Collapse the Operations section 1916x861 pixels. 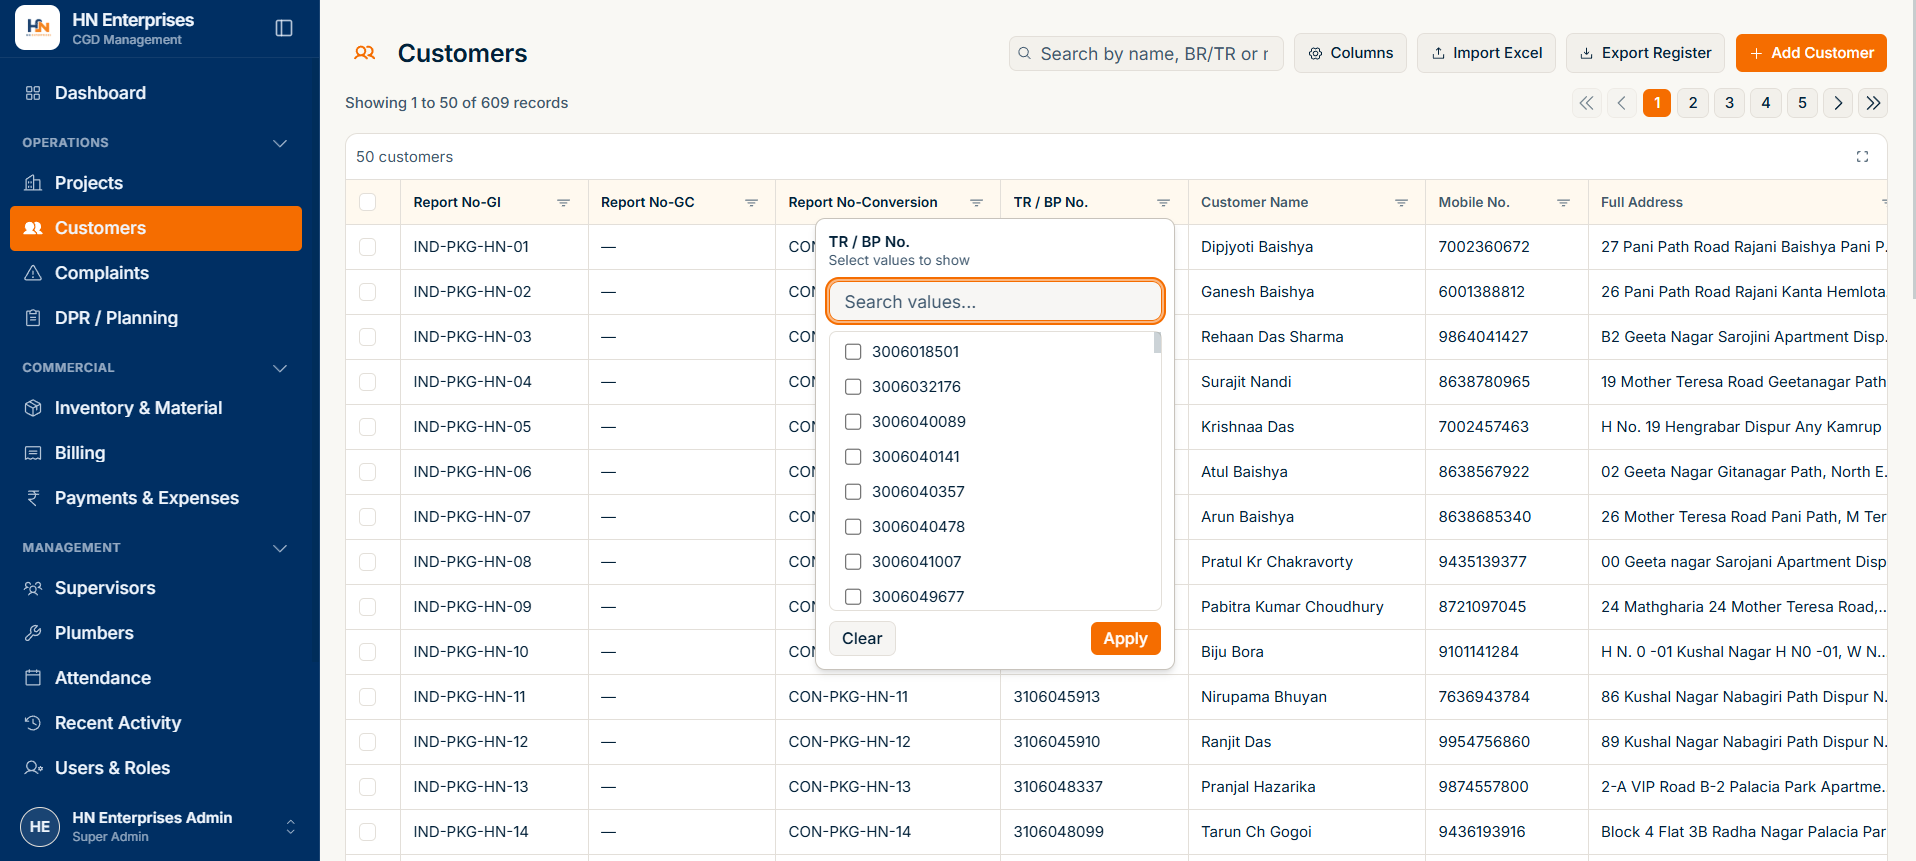(x=280, y=143)
